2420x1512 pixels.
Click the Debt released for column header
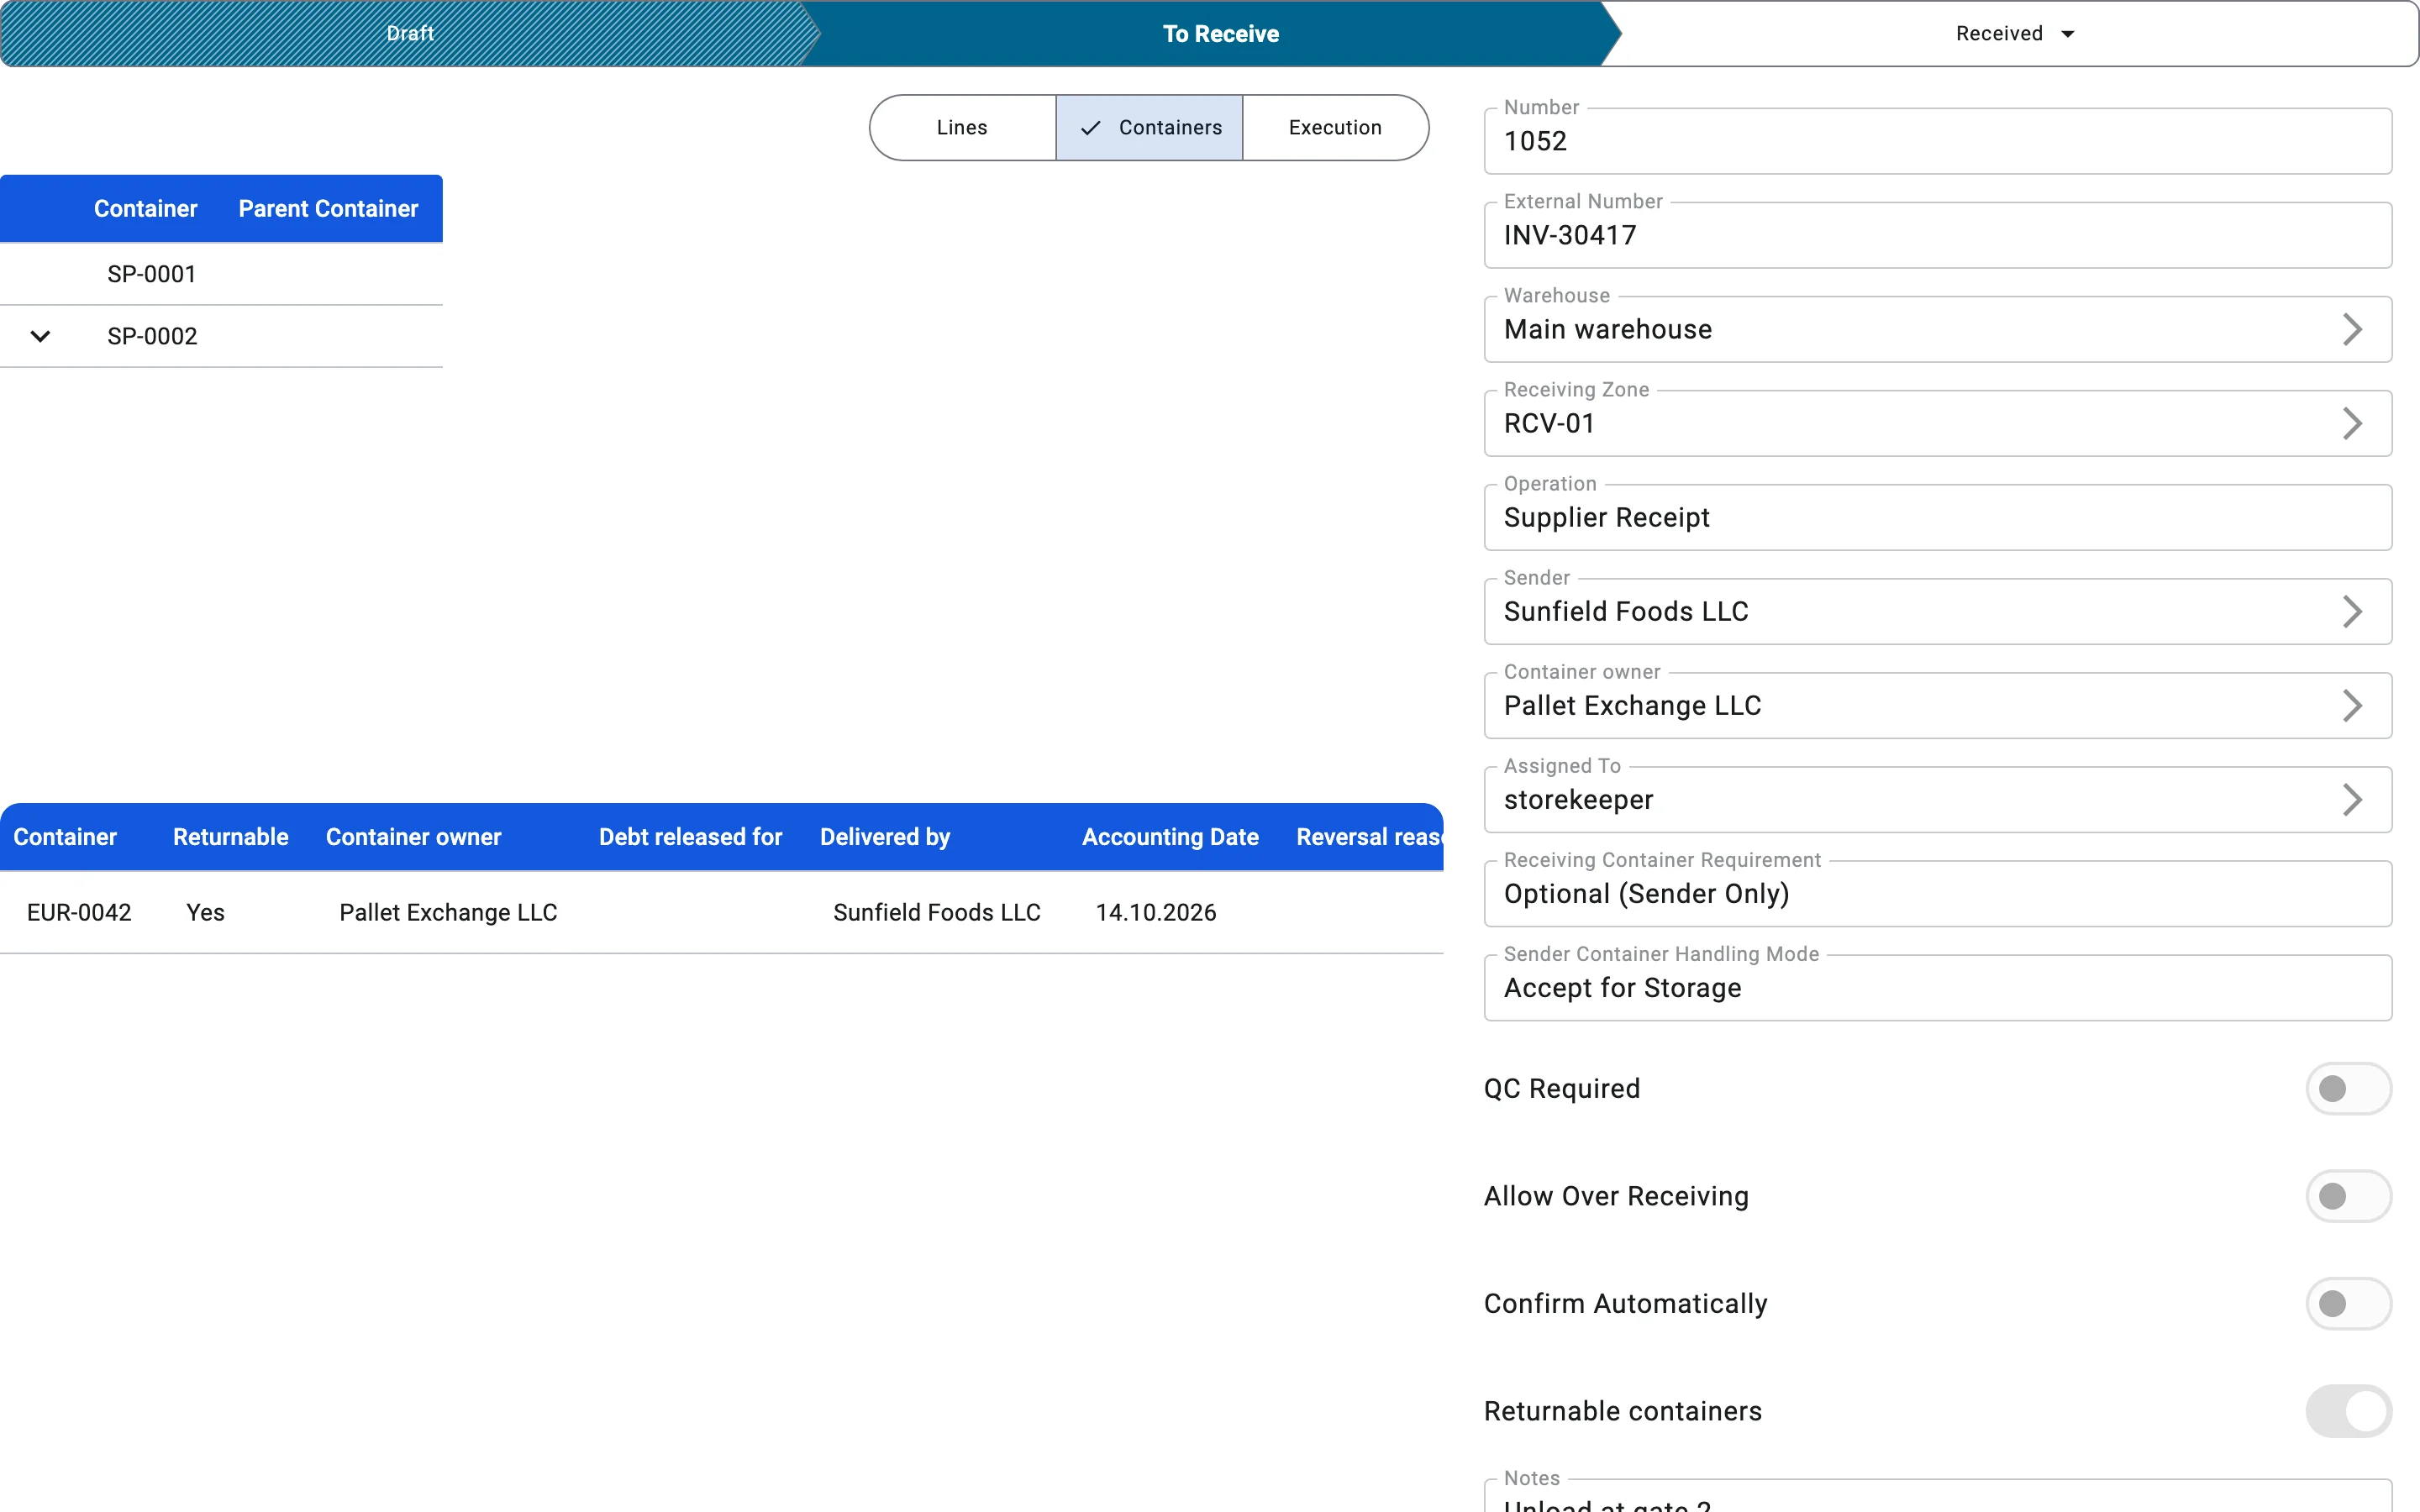pyautogui.click(x=690, y=837)
